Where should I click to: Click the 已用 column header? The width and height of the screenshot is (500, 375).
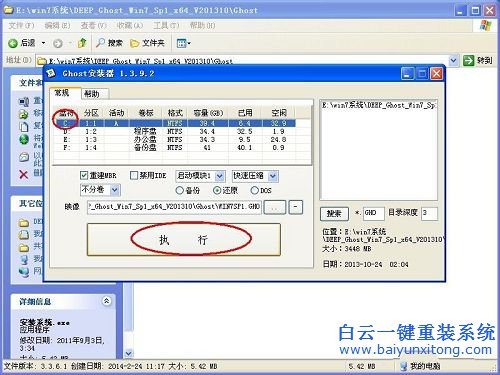[245, 113]
